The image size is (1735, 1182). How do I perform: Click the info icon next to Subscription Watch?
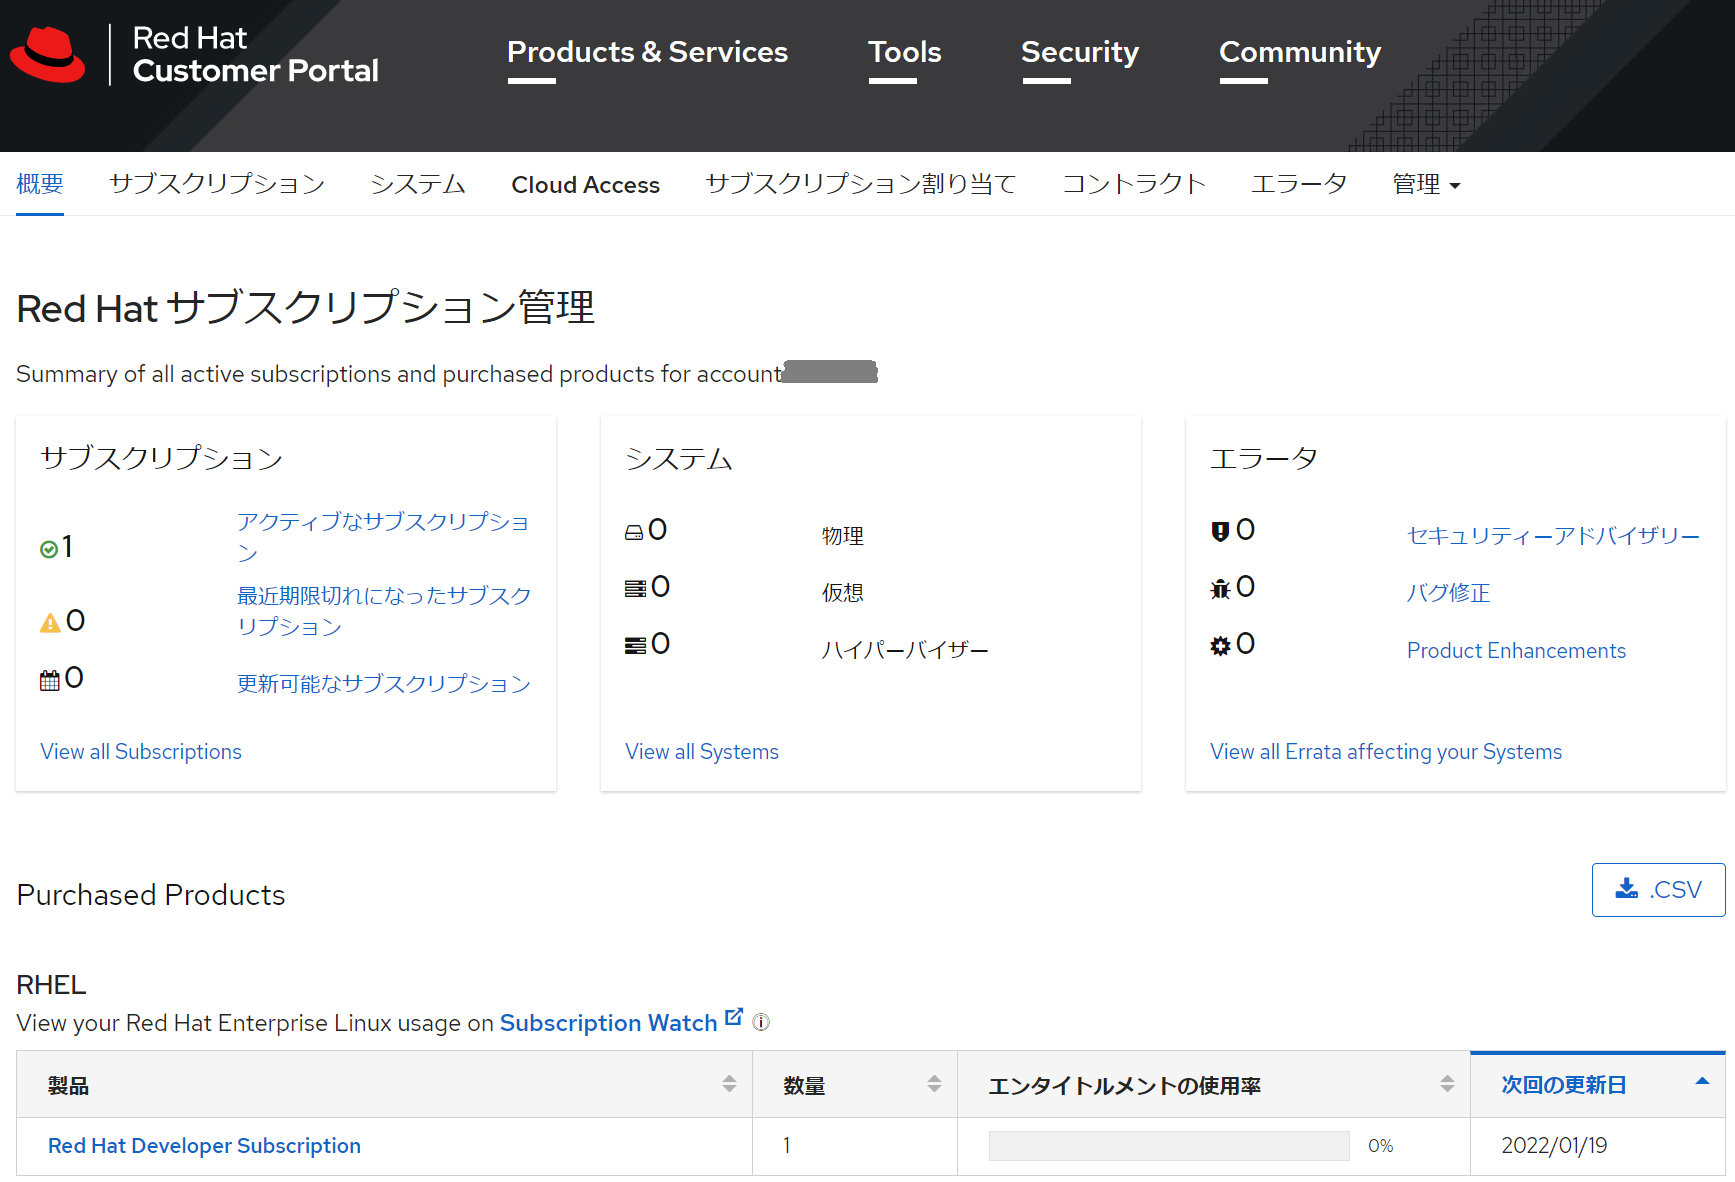click(x=761, y=1022)
